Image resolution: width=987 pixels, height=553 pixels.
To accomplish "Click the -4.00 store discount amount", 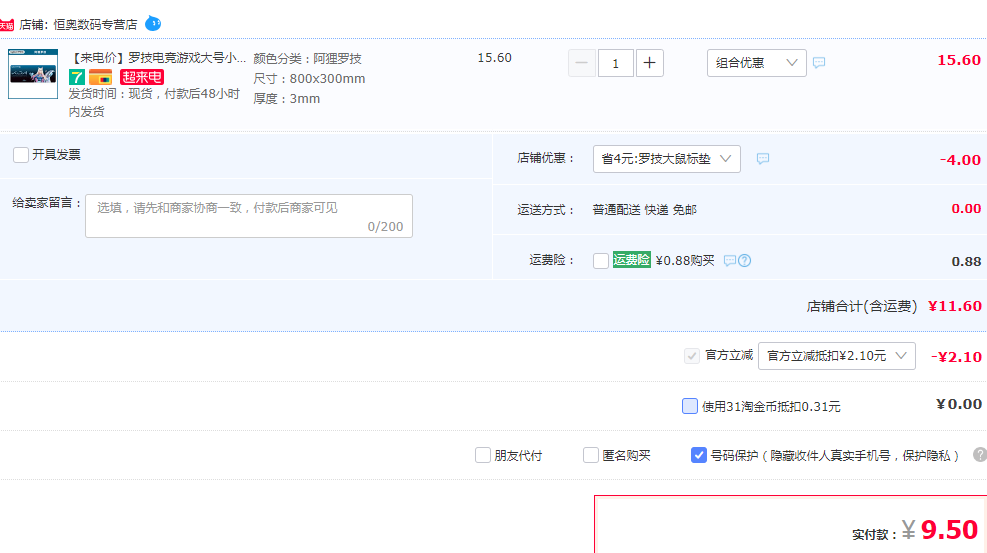I will tap(960, 160).
